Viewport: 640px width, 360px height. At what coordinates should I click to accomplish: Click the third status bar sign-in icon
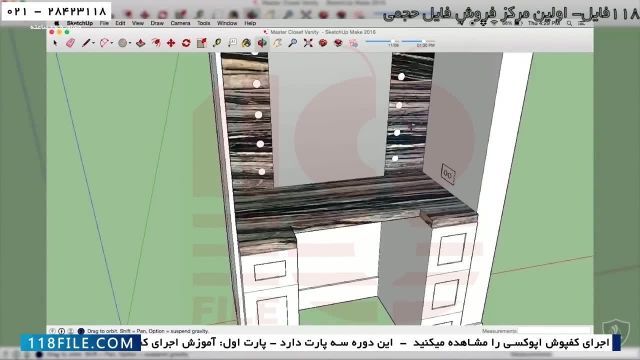click(71, 331)
